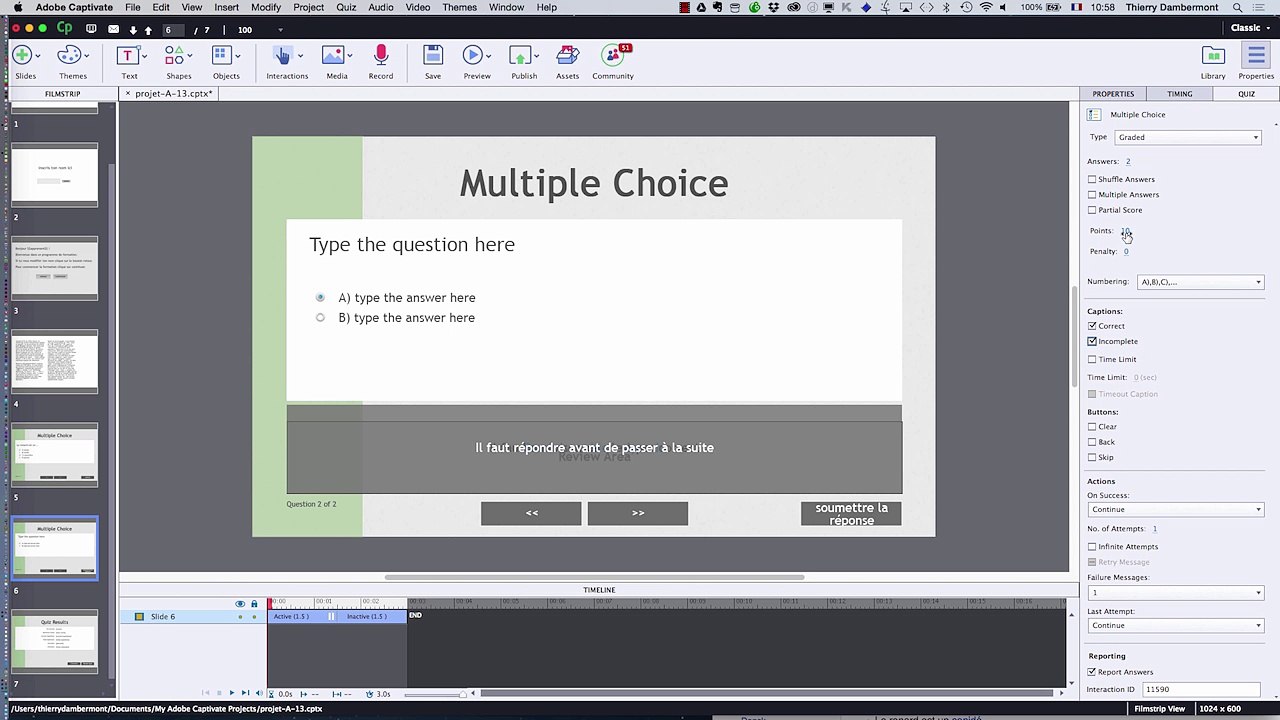Click the timeline move-to-end control
The height and width of the screenshot is (720, 1280).
[x=245, y=693]
